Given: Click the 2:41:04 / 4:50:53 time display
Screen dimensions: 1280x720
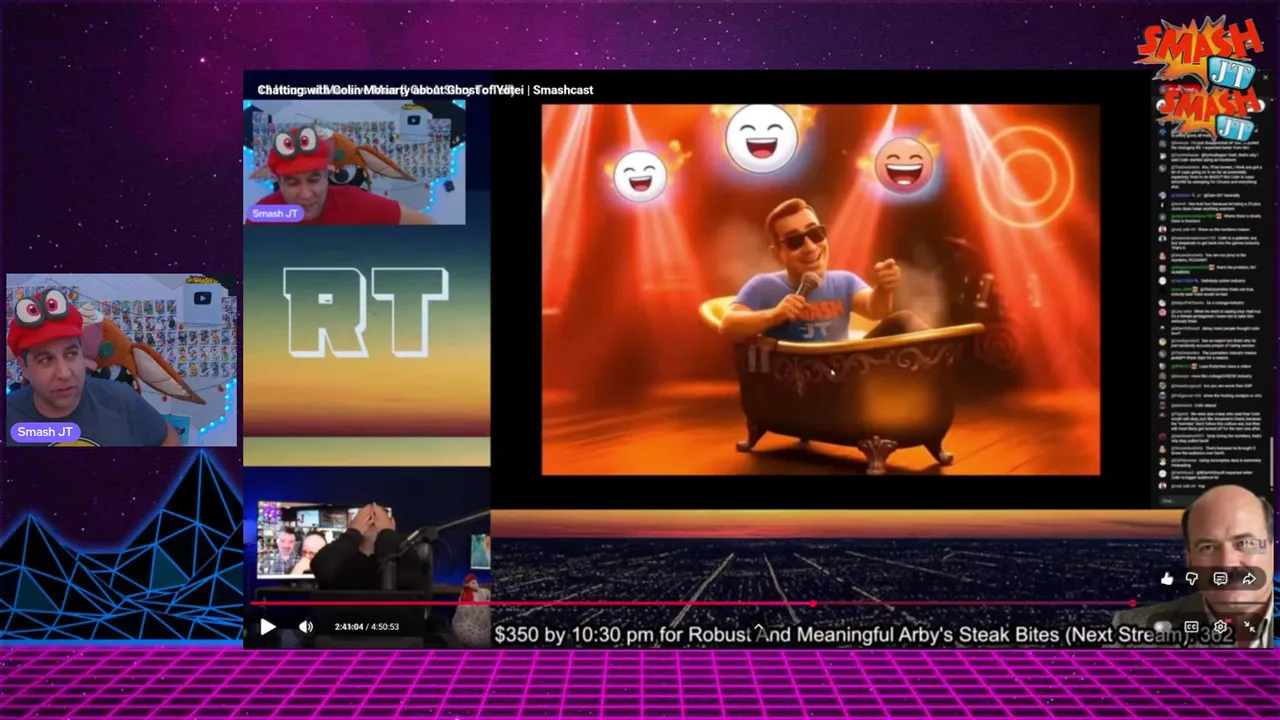Looking at the screenshot, I should 367,627.
